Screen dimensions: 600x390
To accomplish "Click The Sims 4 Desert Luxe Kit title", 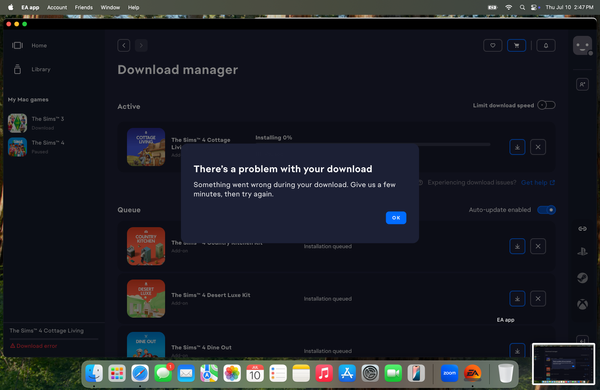I will click(x=210, y=295).
